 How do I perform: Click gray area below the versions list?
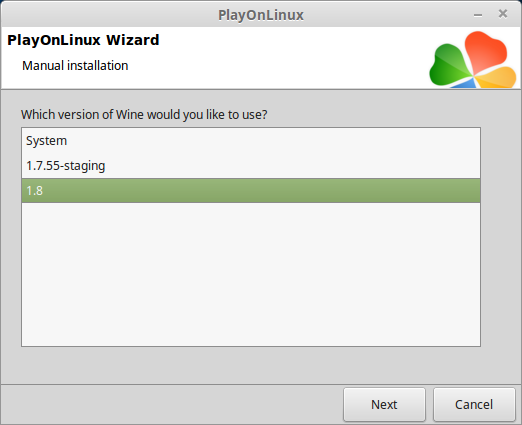[x=251, y=365]
